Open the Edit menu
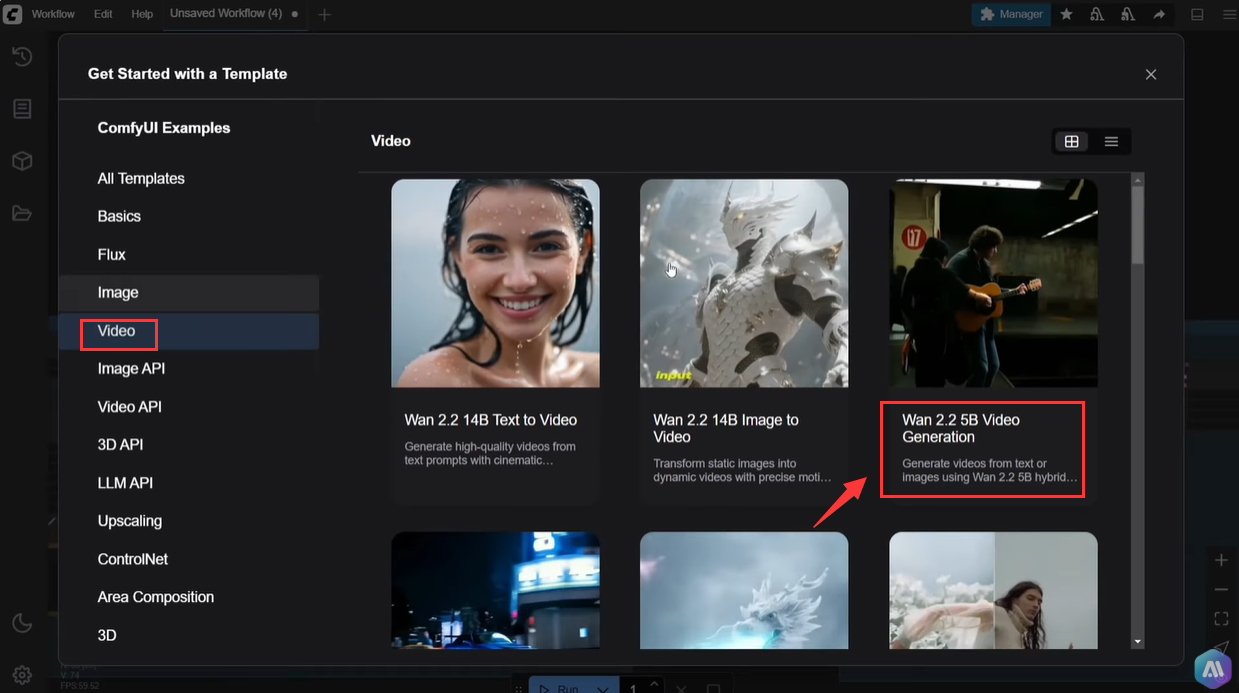 (103, 14)
